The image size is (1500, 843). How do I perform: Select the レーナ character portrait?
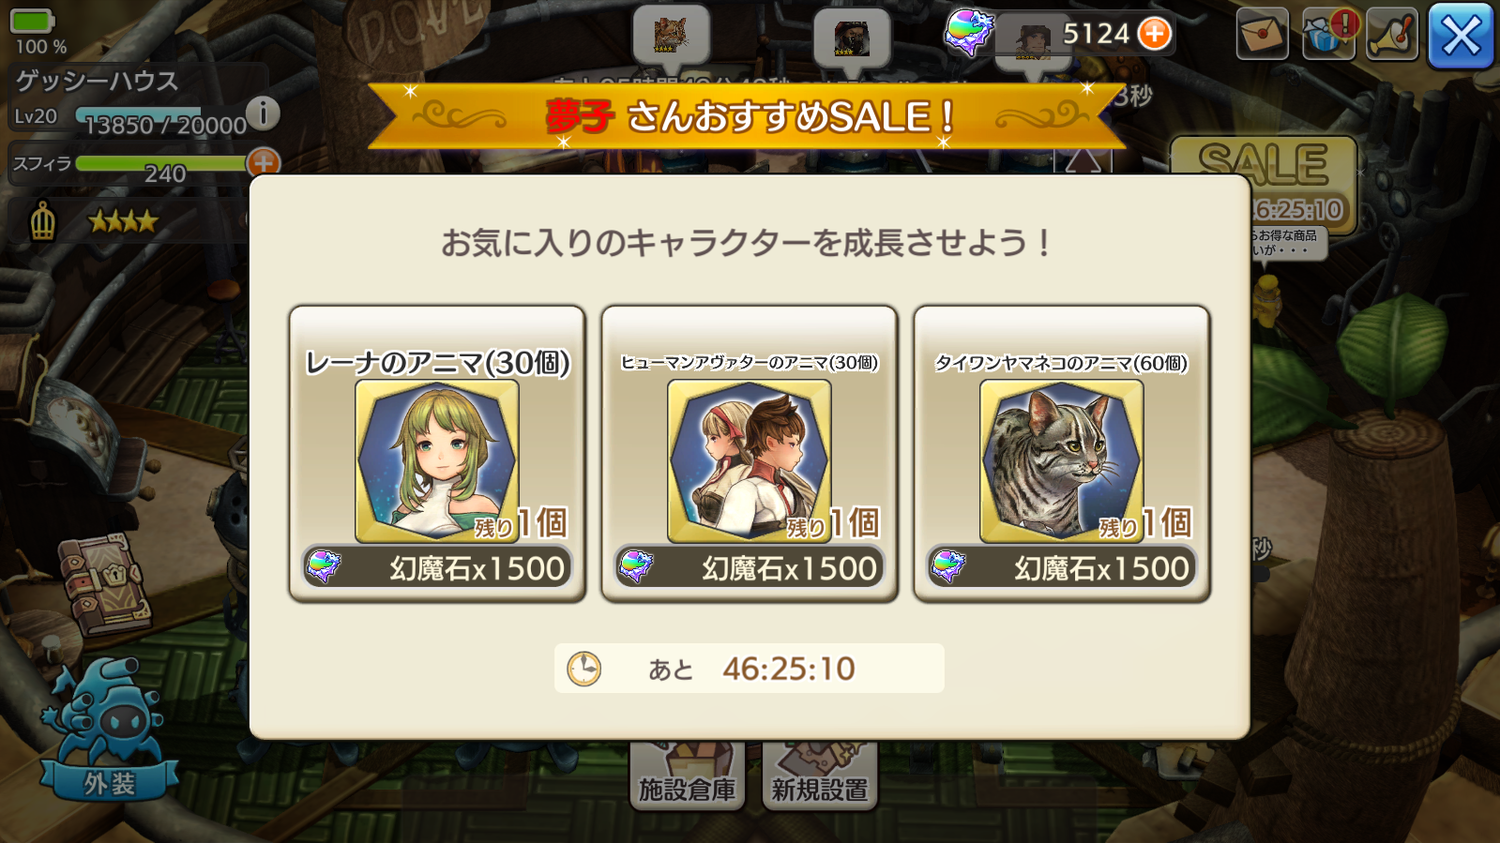pos(437,461)
